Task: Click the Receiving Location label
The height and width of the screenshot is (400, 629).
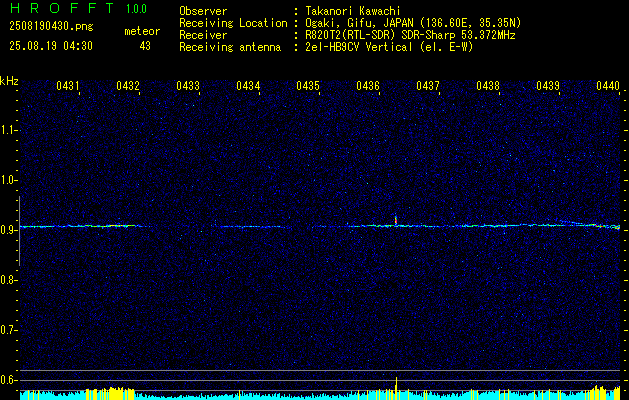Action: pos(233,23)
